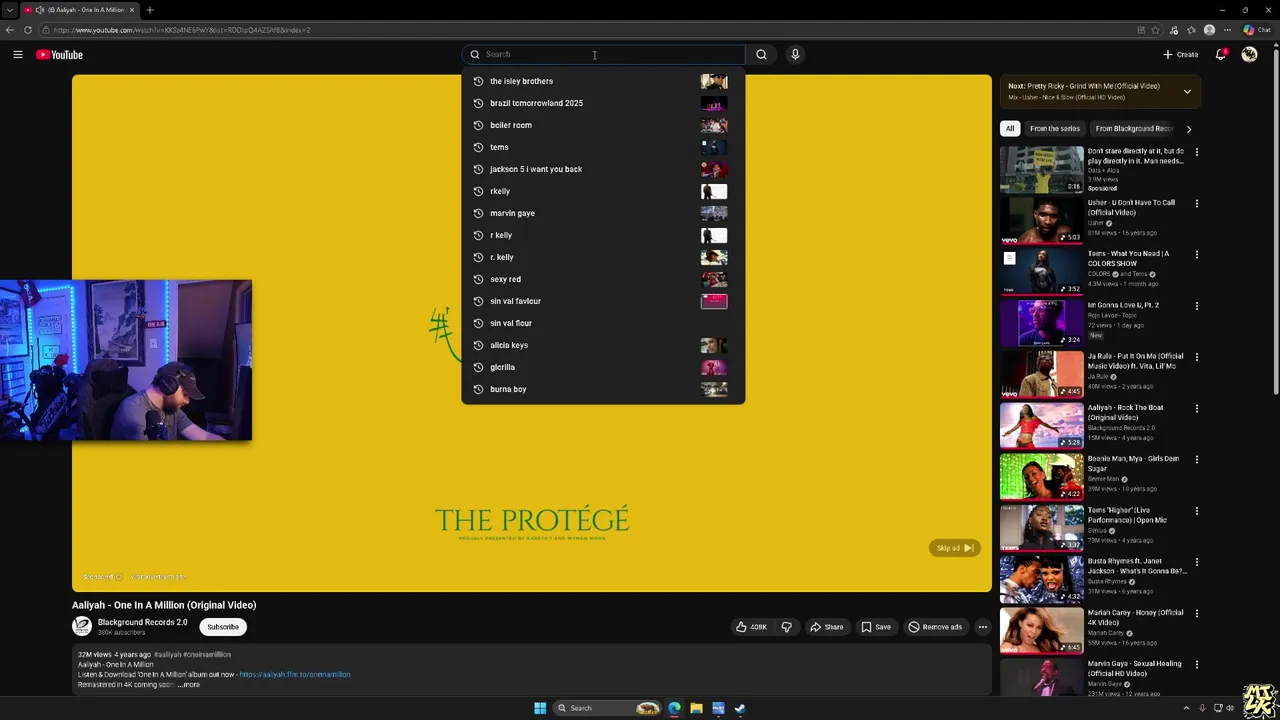Open Blackground Records 2.0 channel avatar
This screenshot has width=1280, height=720.
(x=82, y=627)
